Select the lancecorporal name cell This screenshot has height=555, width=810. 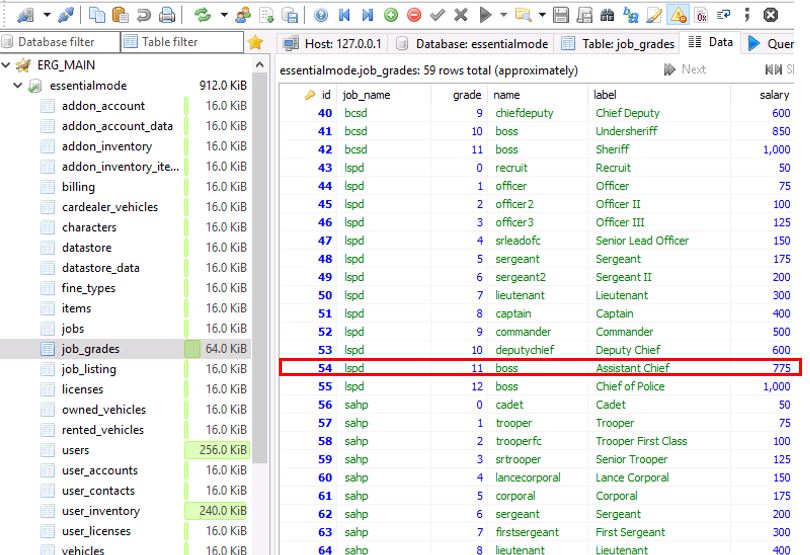(538, 477)
